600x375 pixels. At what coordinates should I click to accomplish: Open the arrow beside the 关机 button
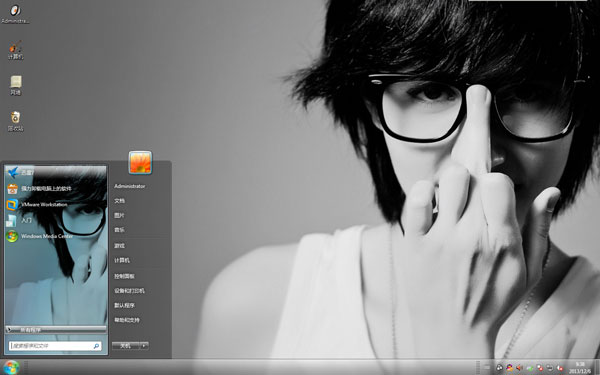tap(144, 346)
